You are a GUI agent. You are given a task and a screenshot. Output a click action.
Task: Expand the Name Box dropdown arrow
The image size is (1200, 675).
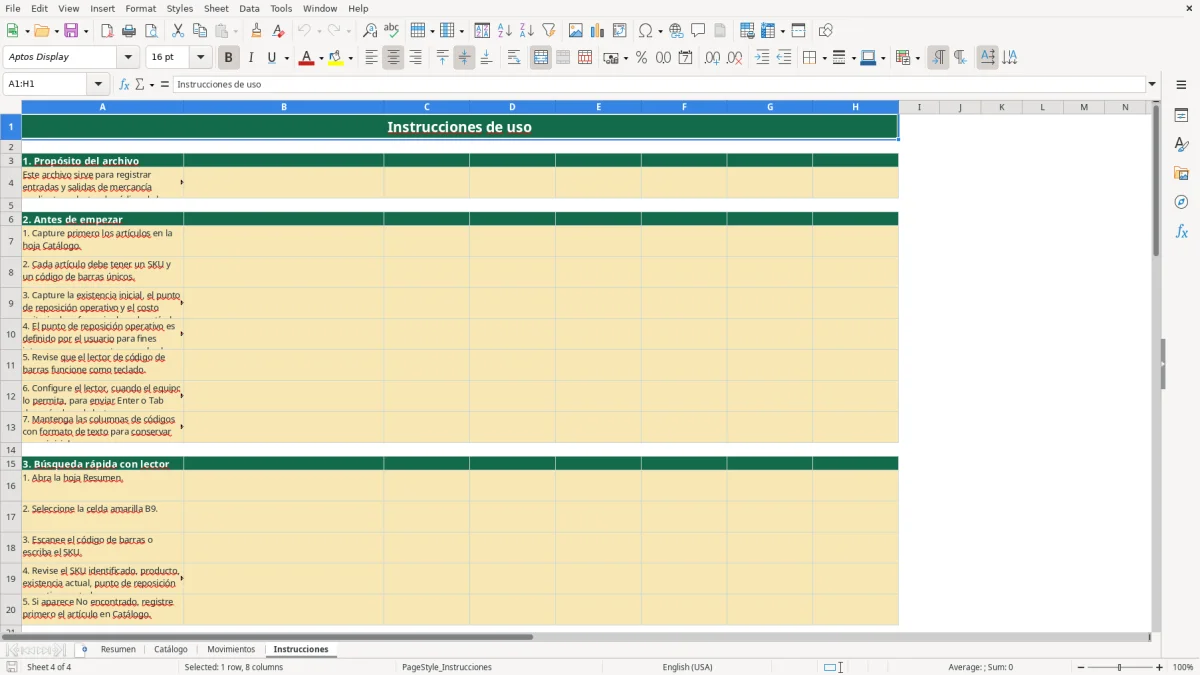tap(98, 85)
